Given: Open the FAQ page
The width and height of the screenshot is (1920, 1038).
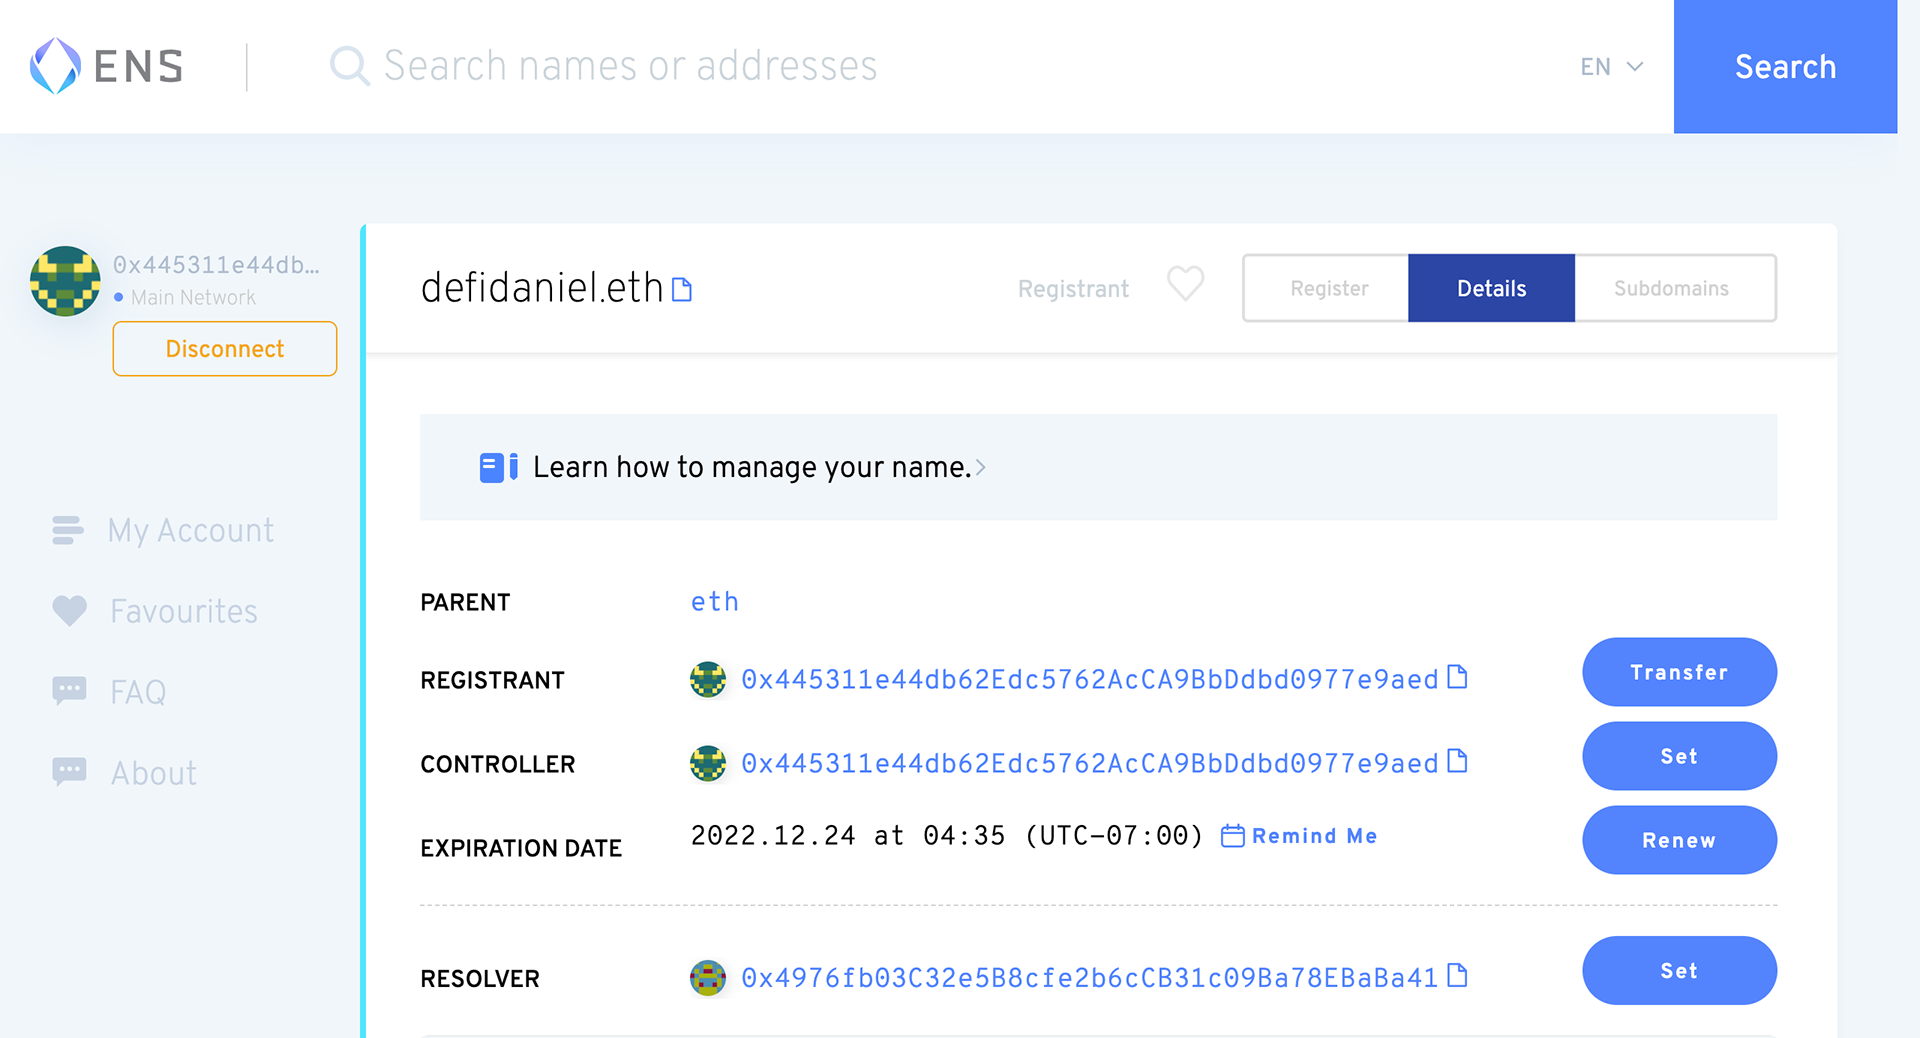Looking at the screenshot, I should [138, 692].
